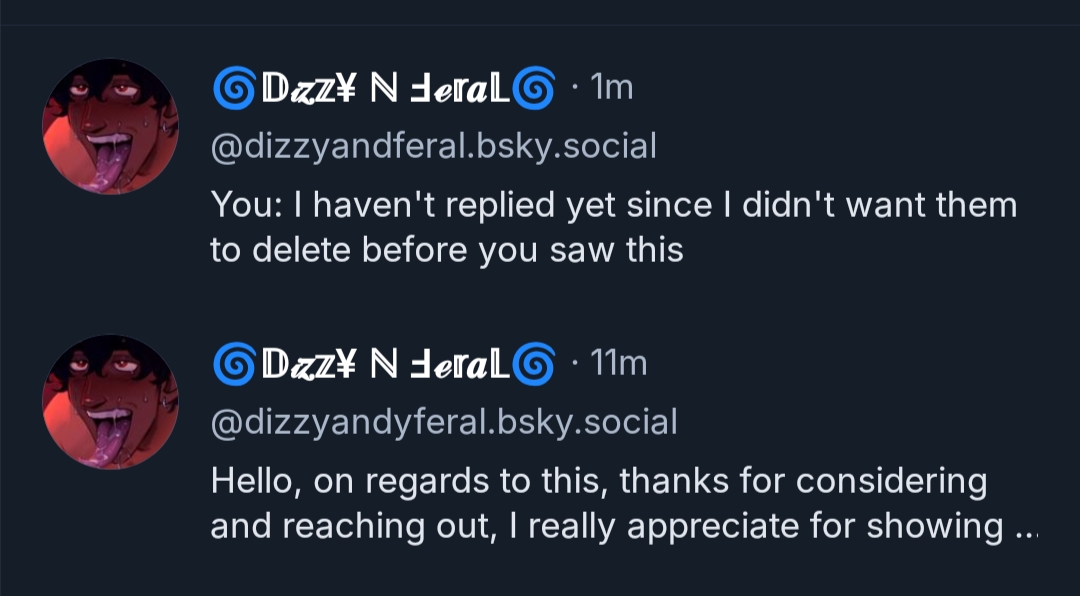This screenshot has width=1080, height=596.
Task: Click the "to delete before you saw this" line
Action: point(446,250)
